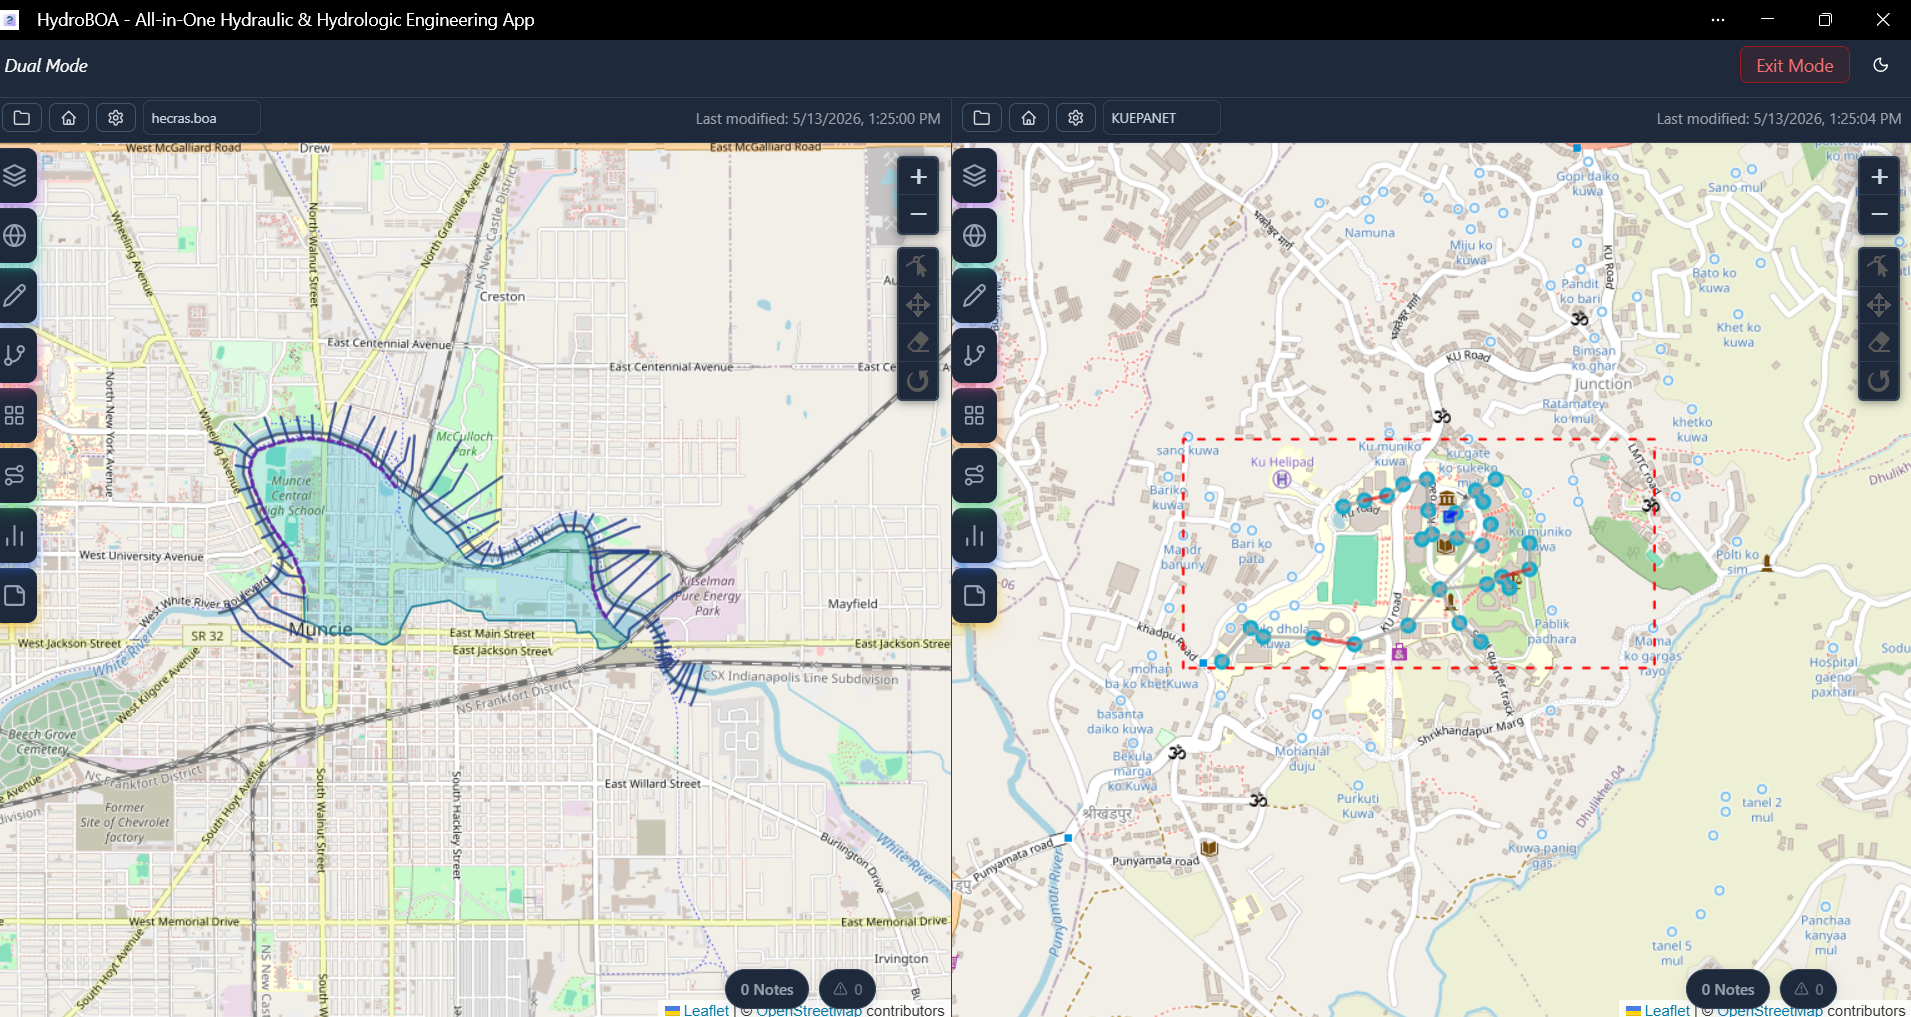The image size is (1911, 1017).
Task: Toggle dark mode with the moon icon
Action: pyautogui.click(x=1881, y=65)
